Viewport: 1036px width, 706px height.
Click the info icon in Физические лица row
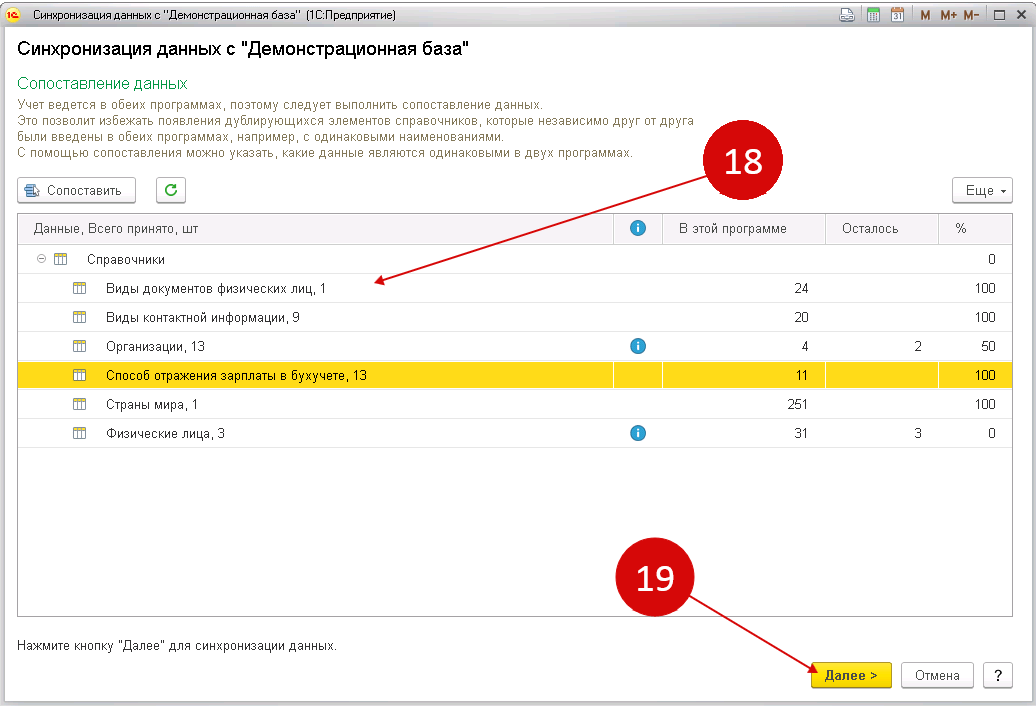[638, 433]
